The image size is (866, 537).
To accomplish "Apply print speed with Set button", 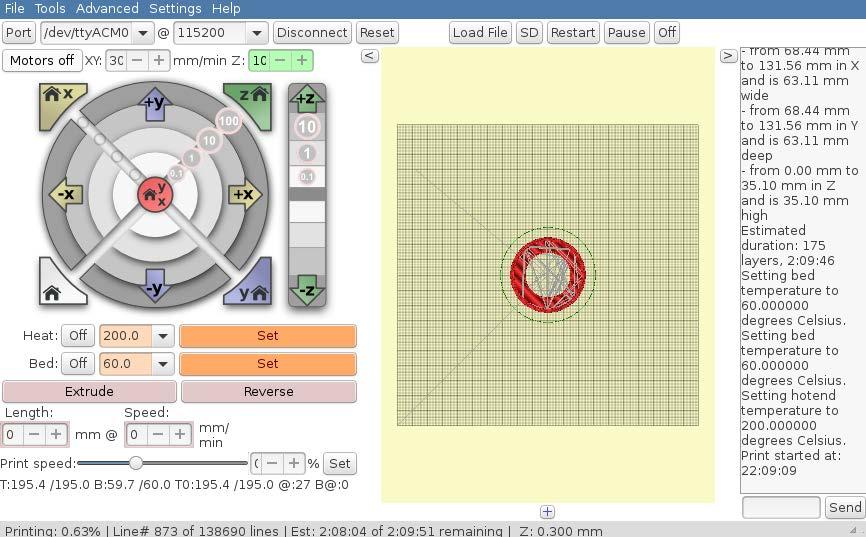I will pos(340,464).
